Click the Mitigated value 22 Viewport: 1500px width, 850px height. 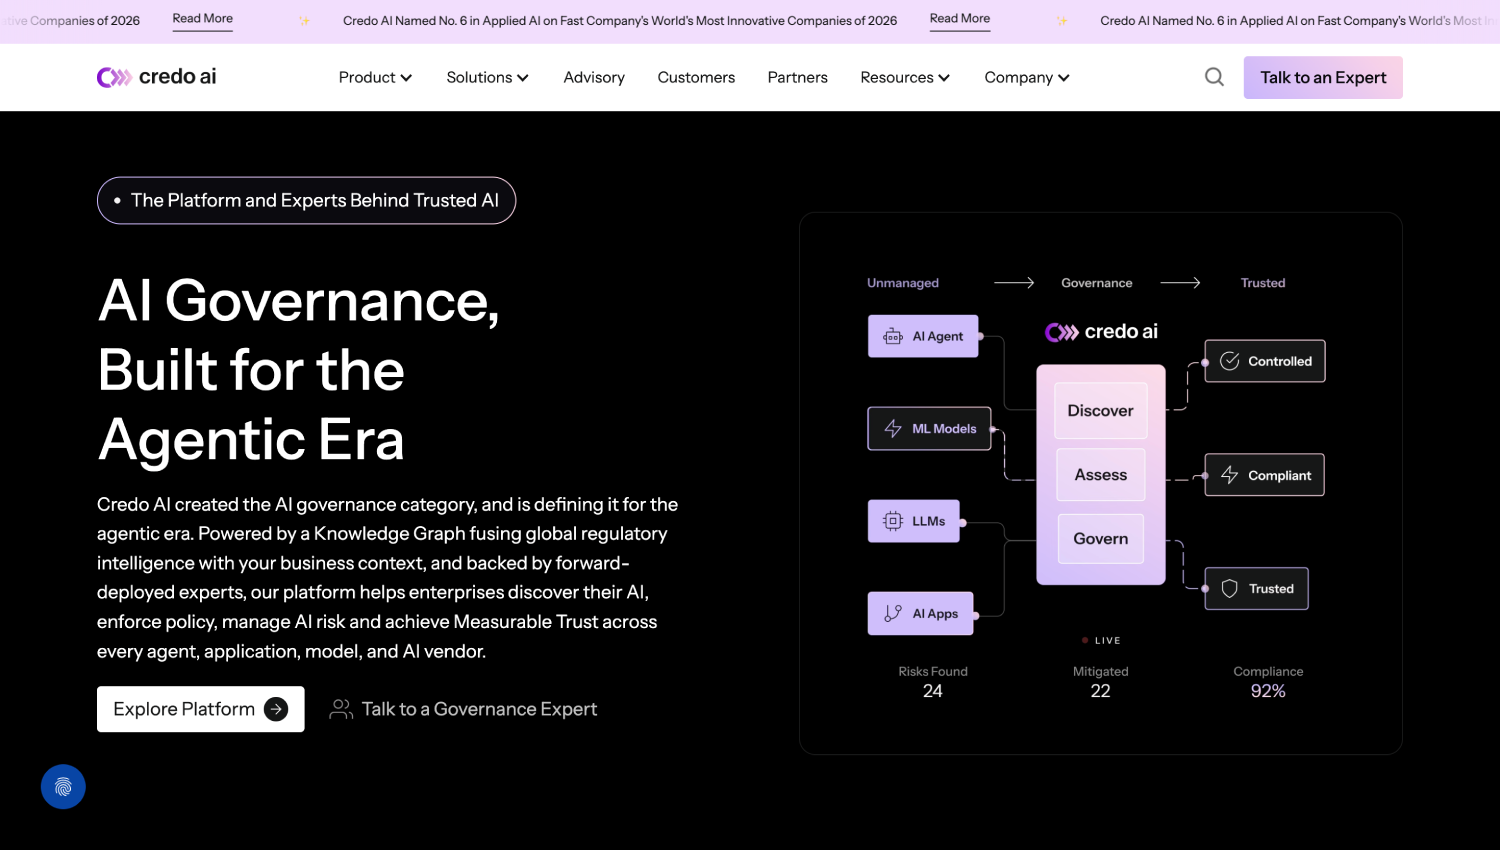tap(1101, 691)
